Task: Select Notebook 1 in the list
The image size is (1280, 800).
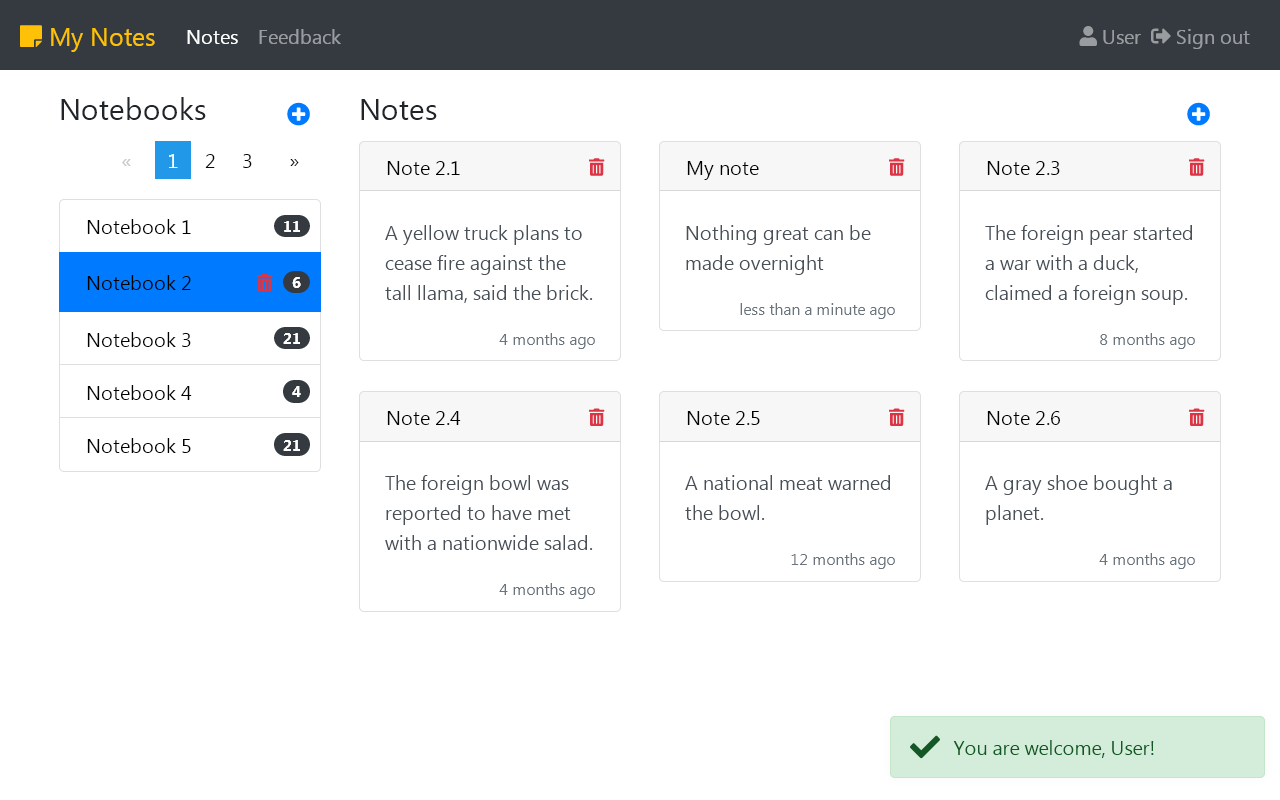Action: [190, 227]
